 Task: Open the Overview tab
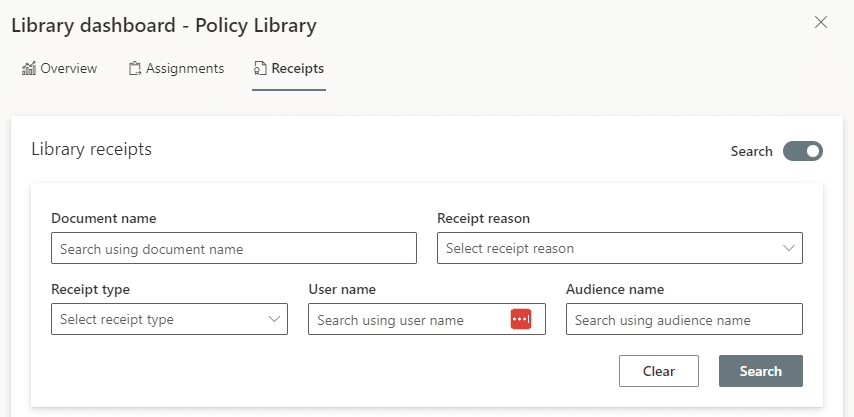click(59, 69)
